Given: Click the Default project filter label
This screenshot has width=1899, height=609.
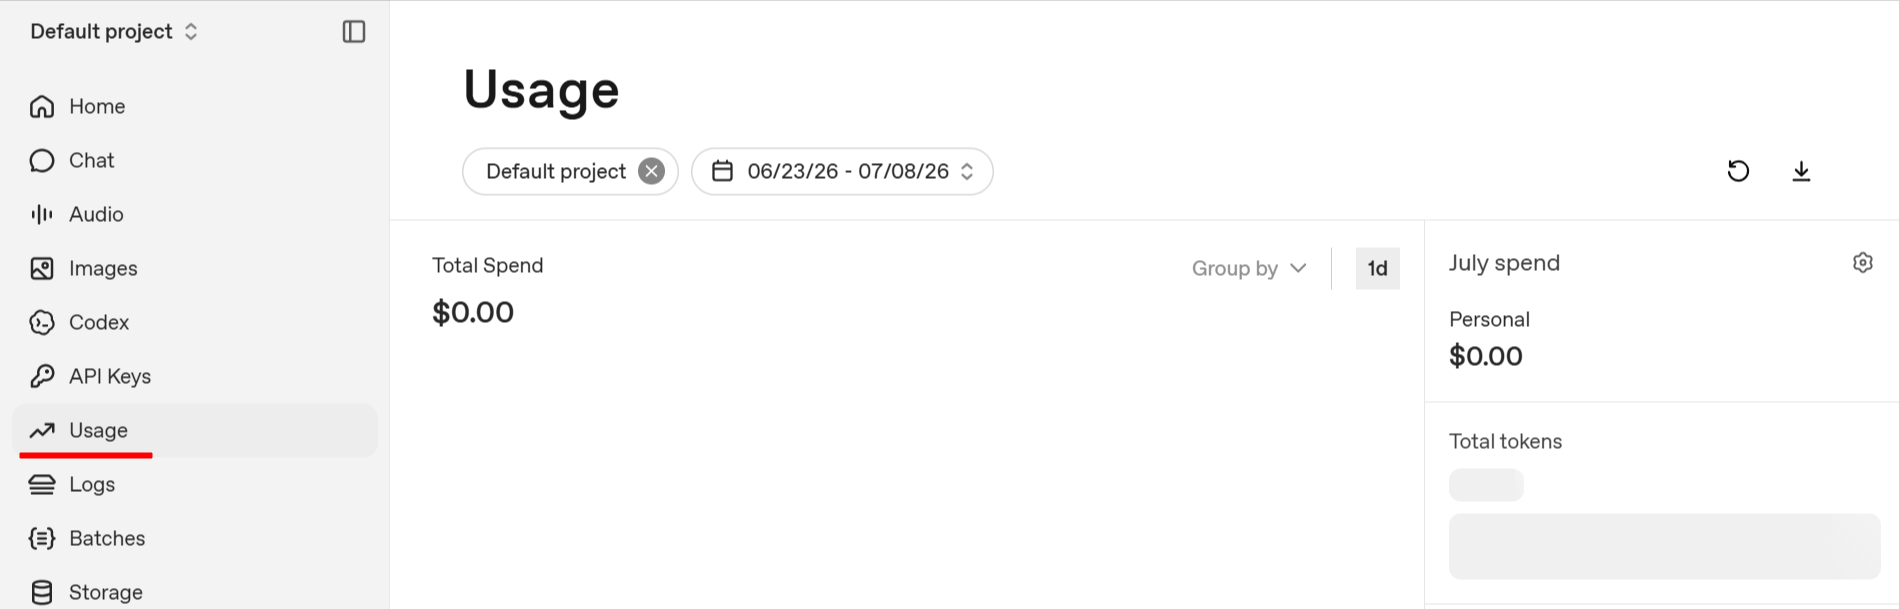Looking at the screenshot, I should tap(556, 171).
